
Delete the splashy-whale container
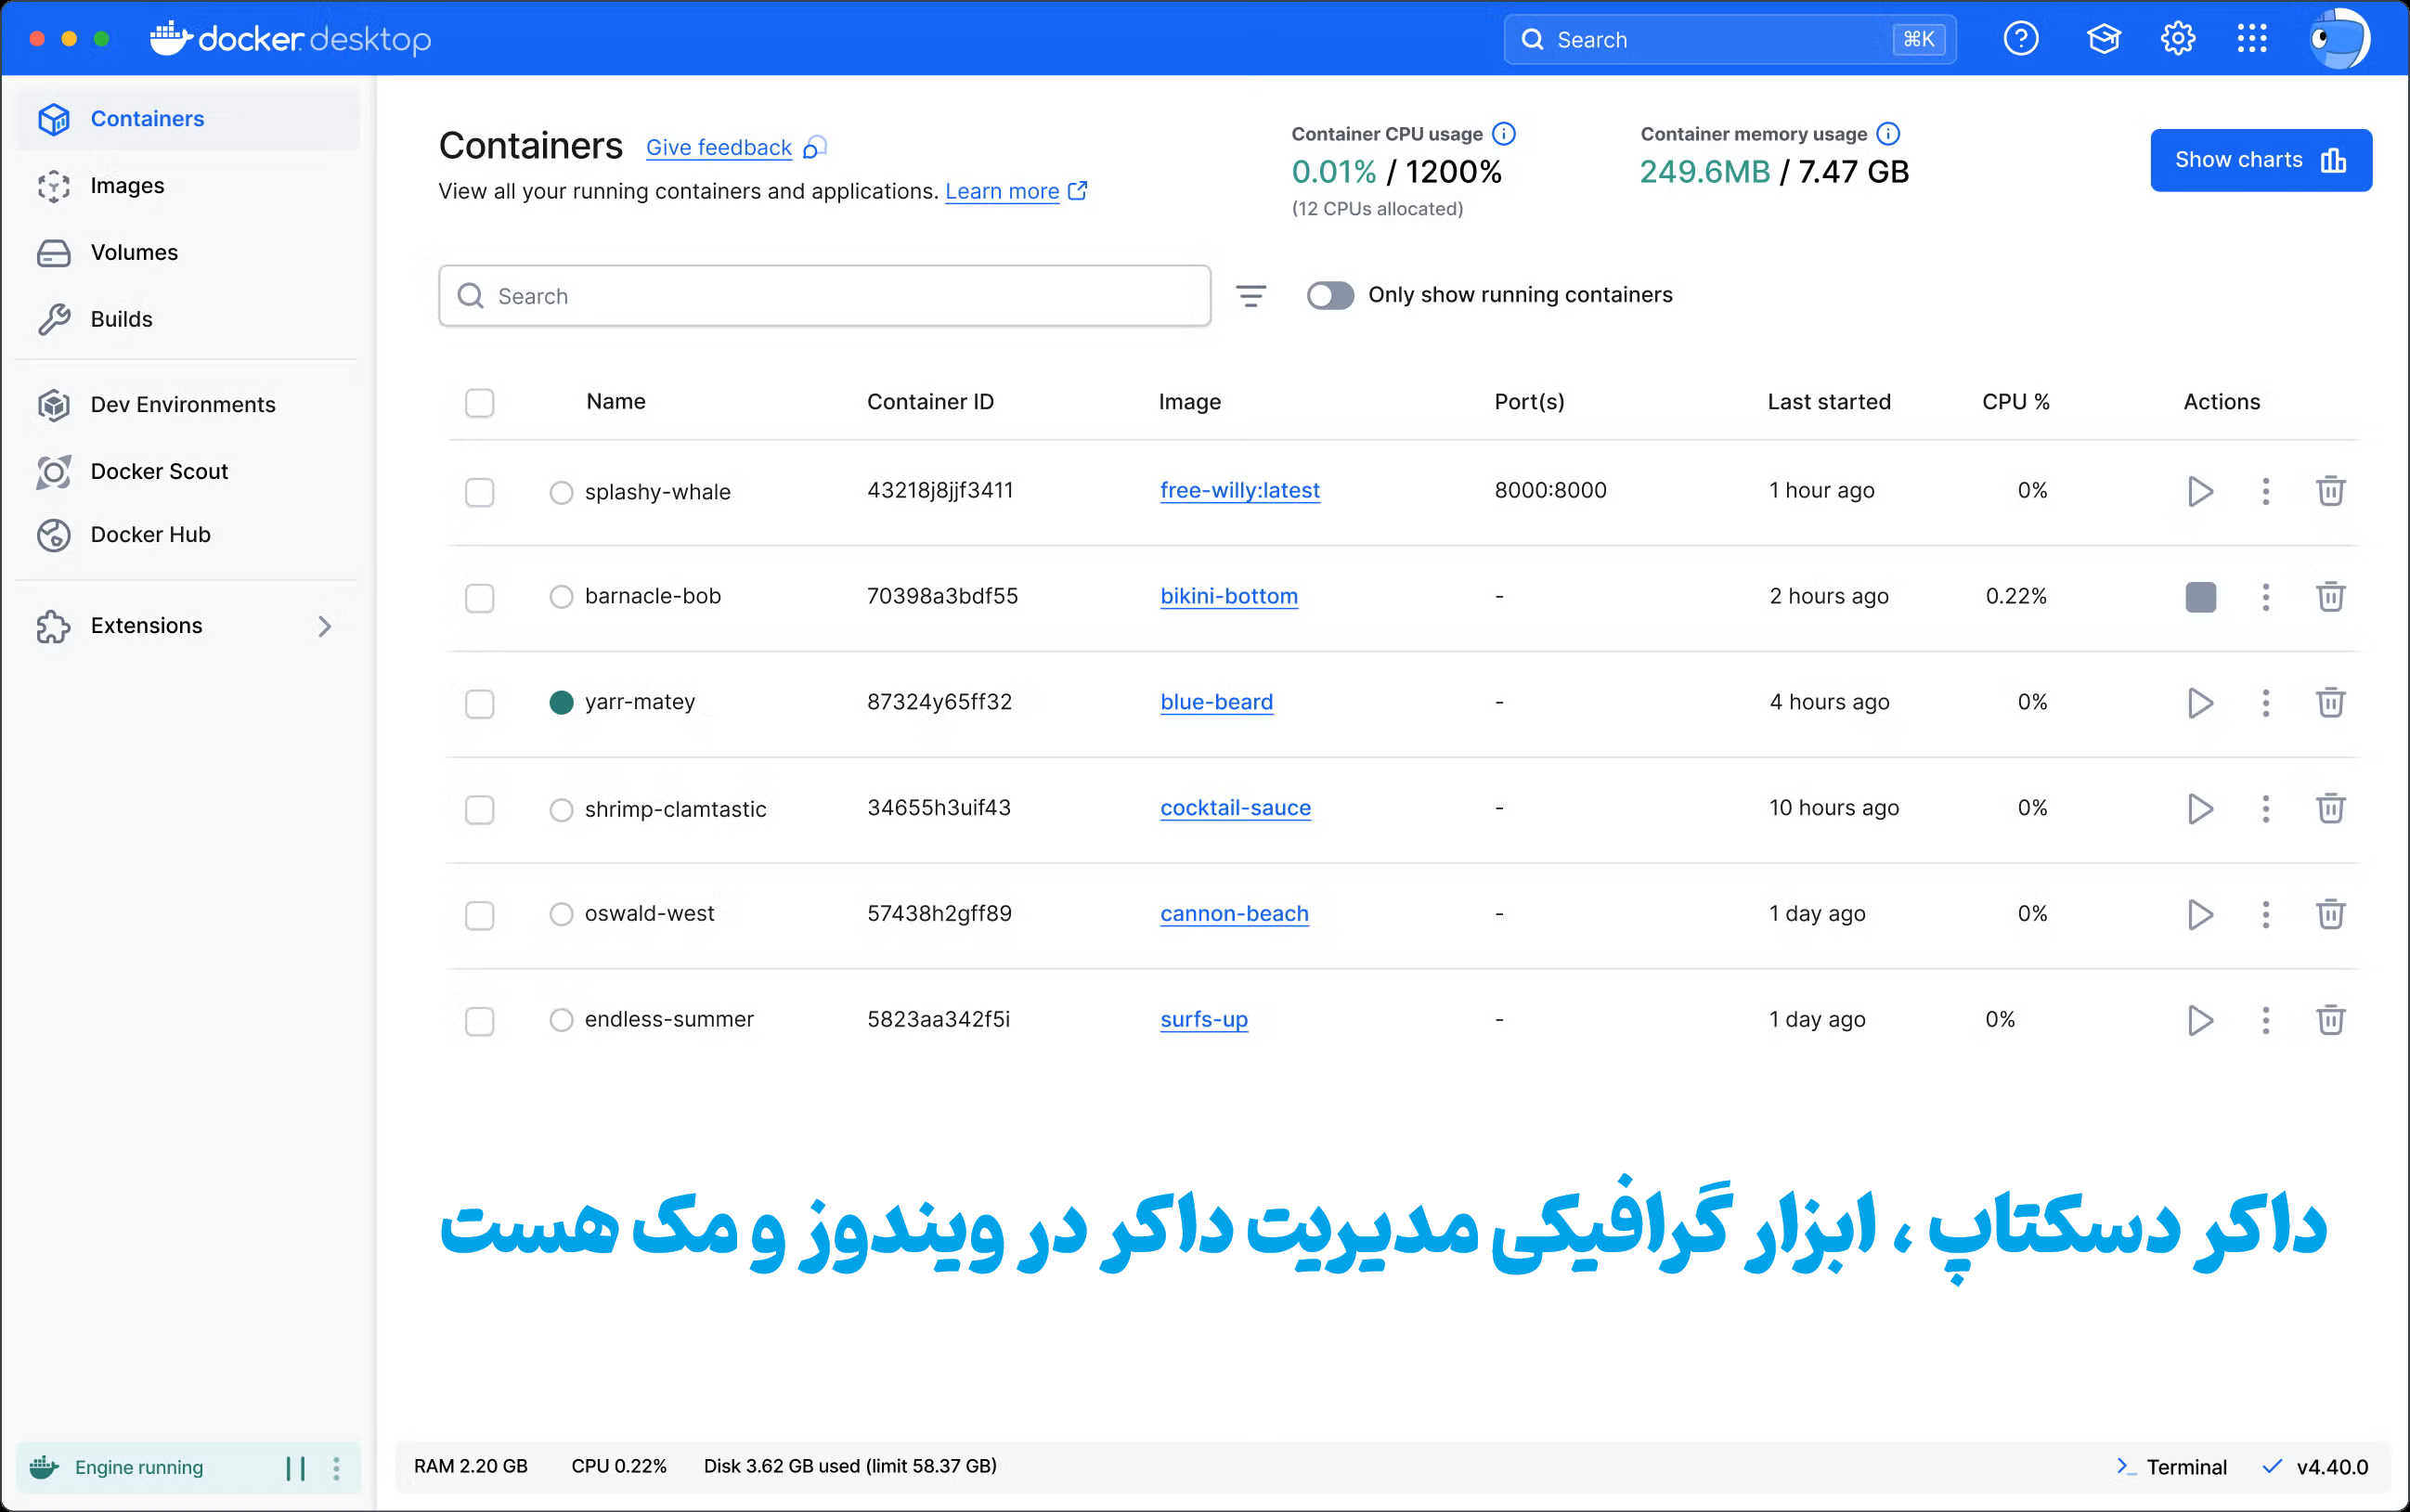[x=2330, y=491]
